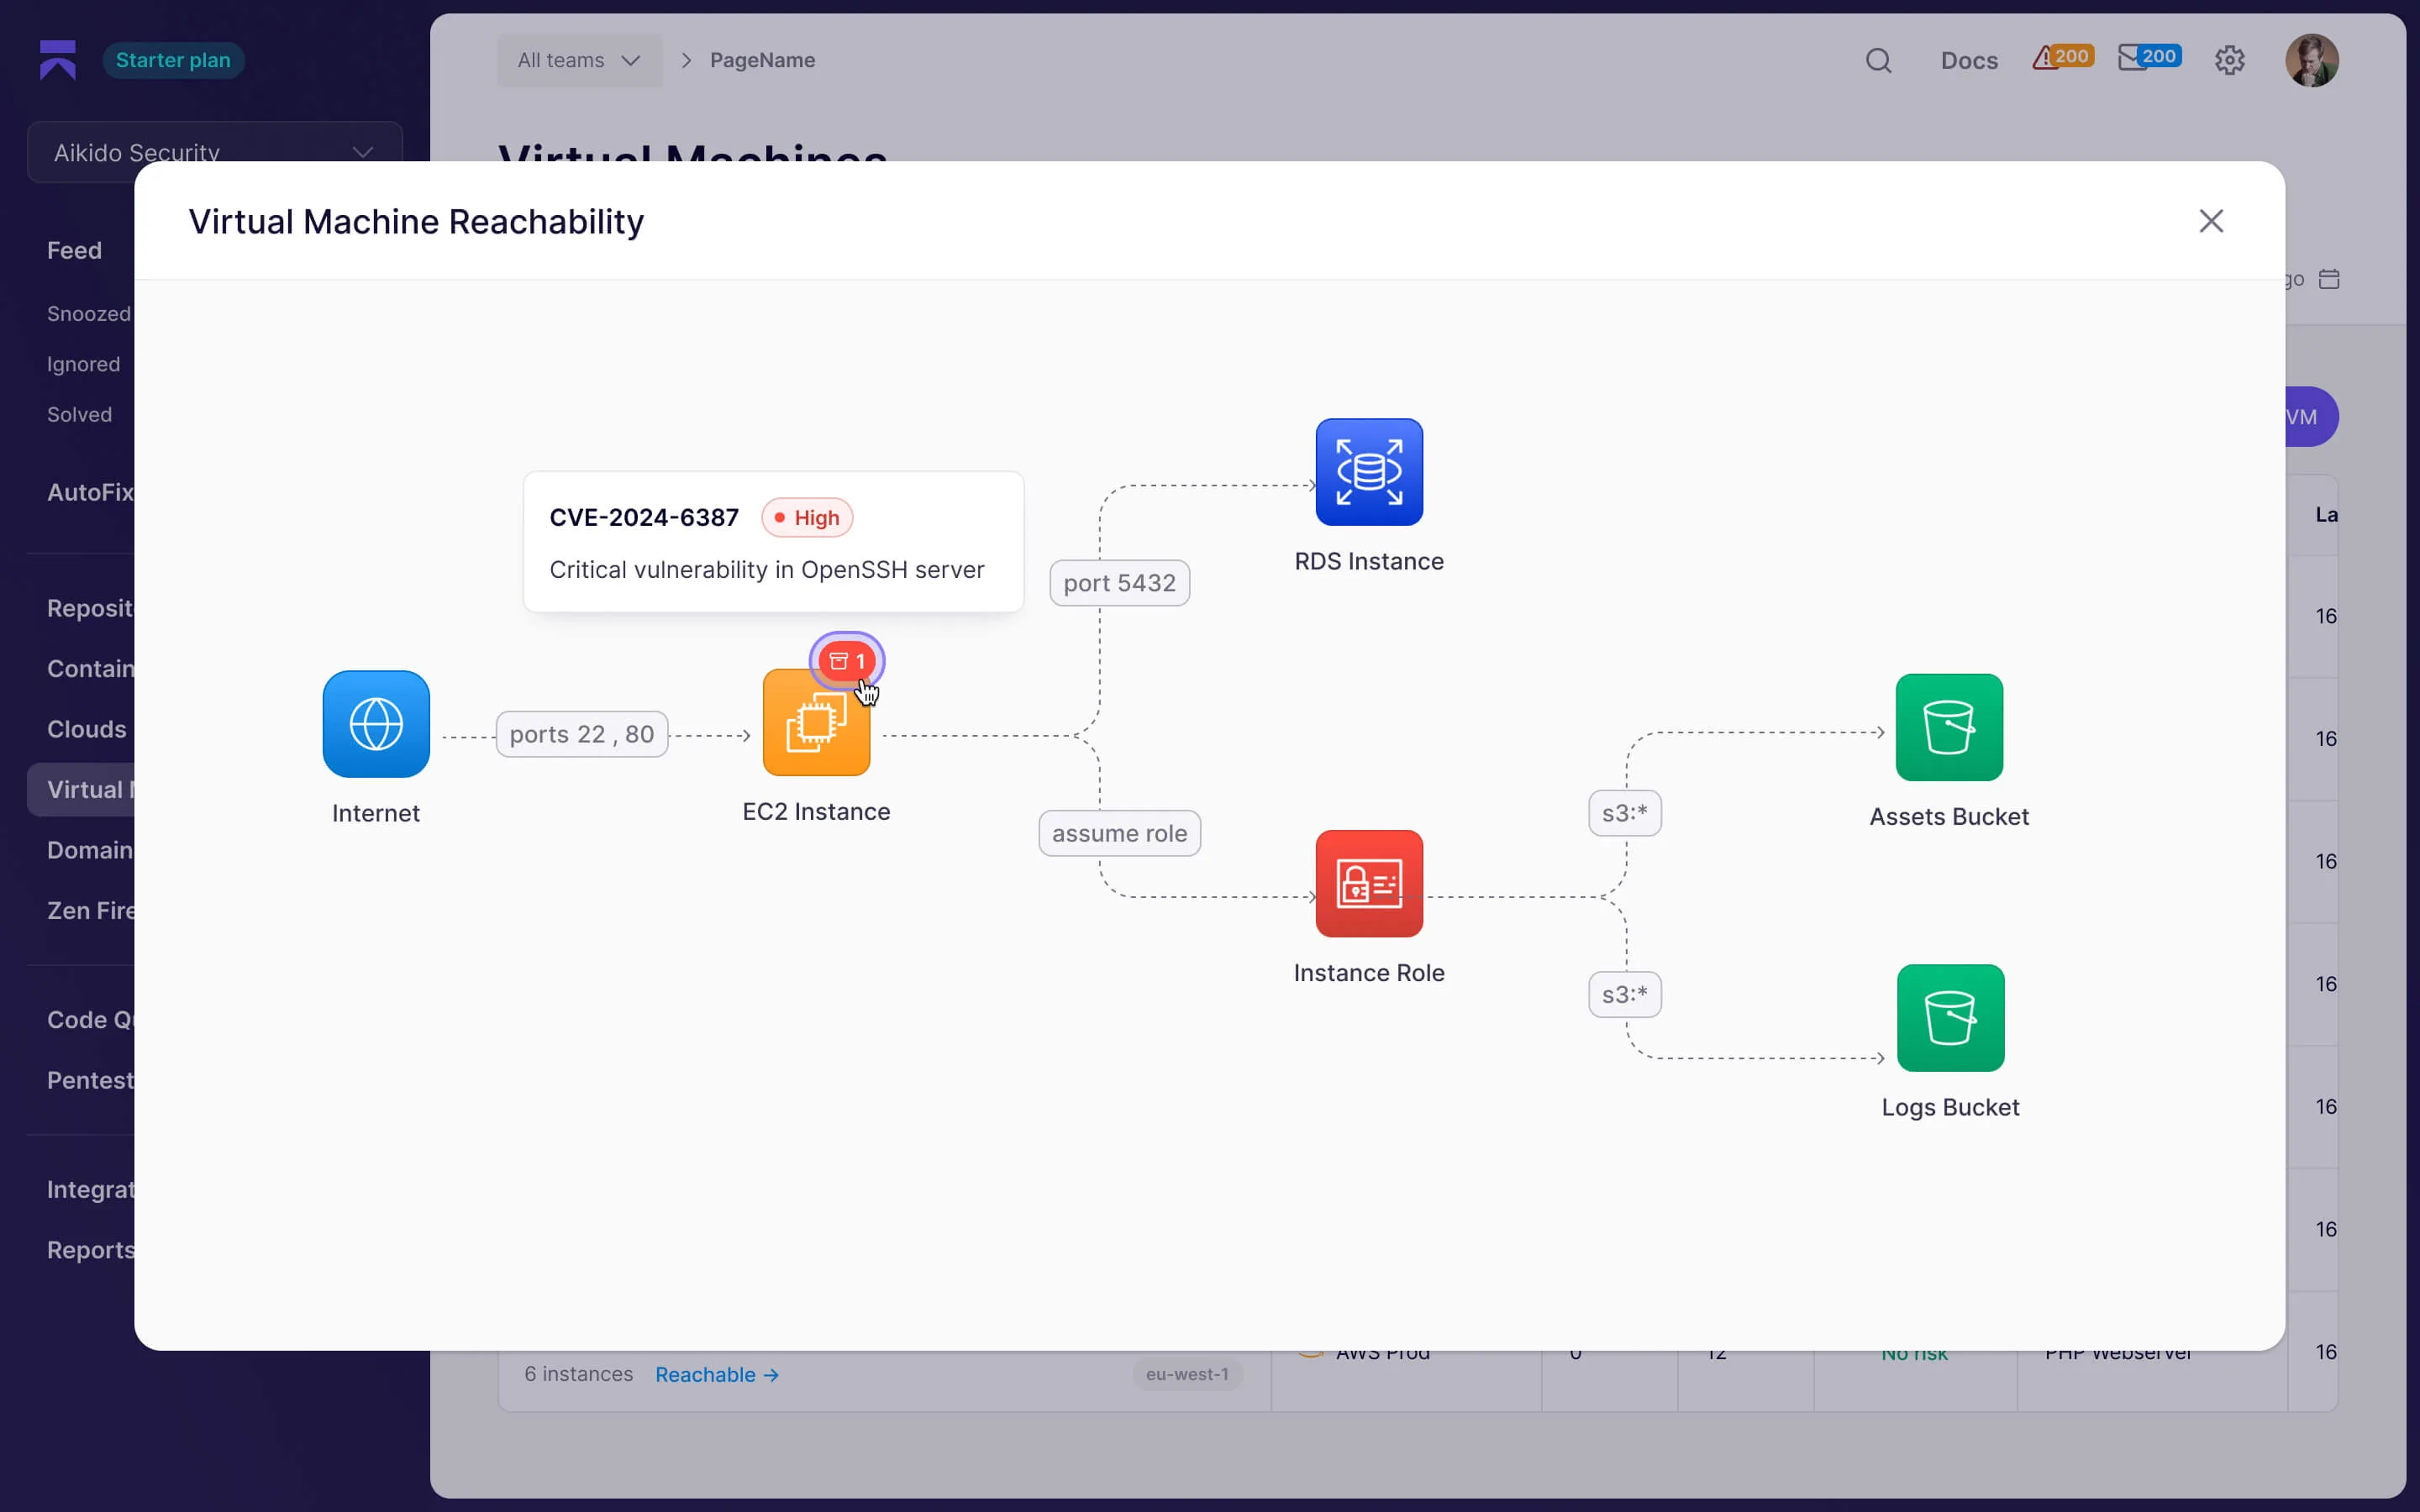The height and width of the screenshot is (1512, 2420).
Task: Open the settings gear icon
Action: pyautogui.click(x=2230, y=60)
